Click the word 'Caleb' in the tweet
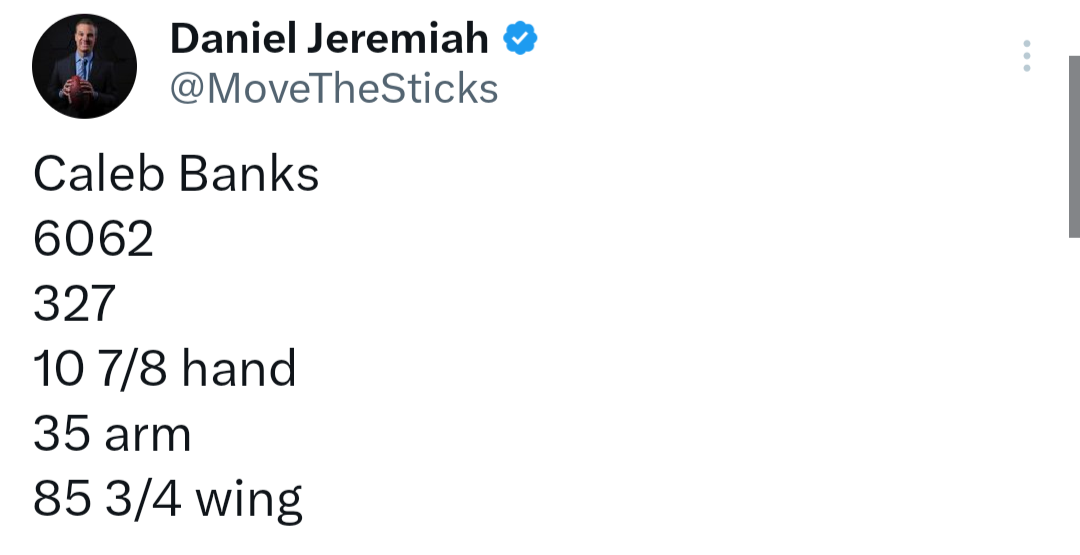 [98, 174]
